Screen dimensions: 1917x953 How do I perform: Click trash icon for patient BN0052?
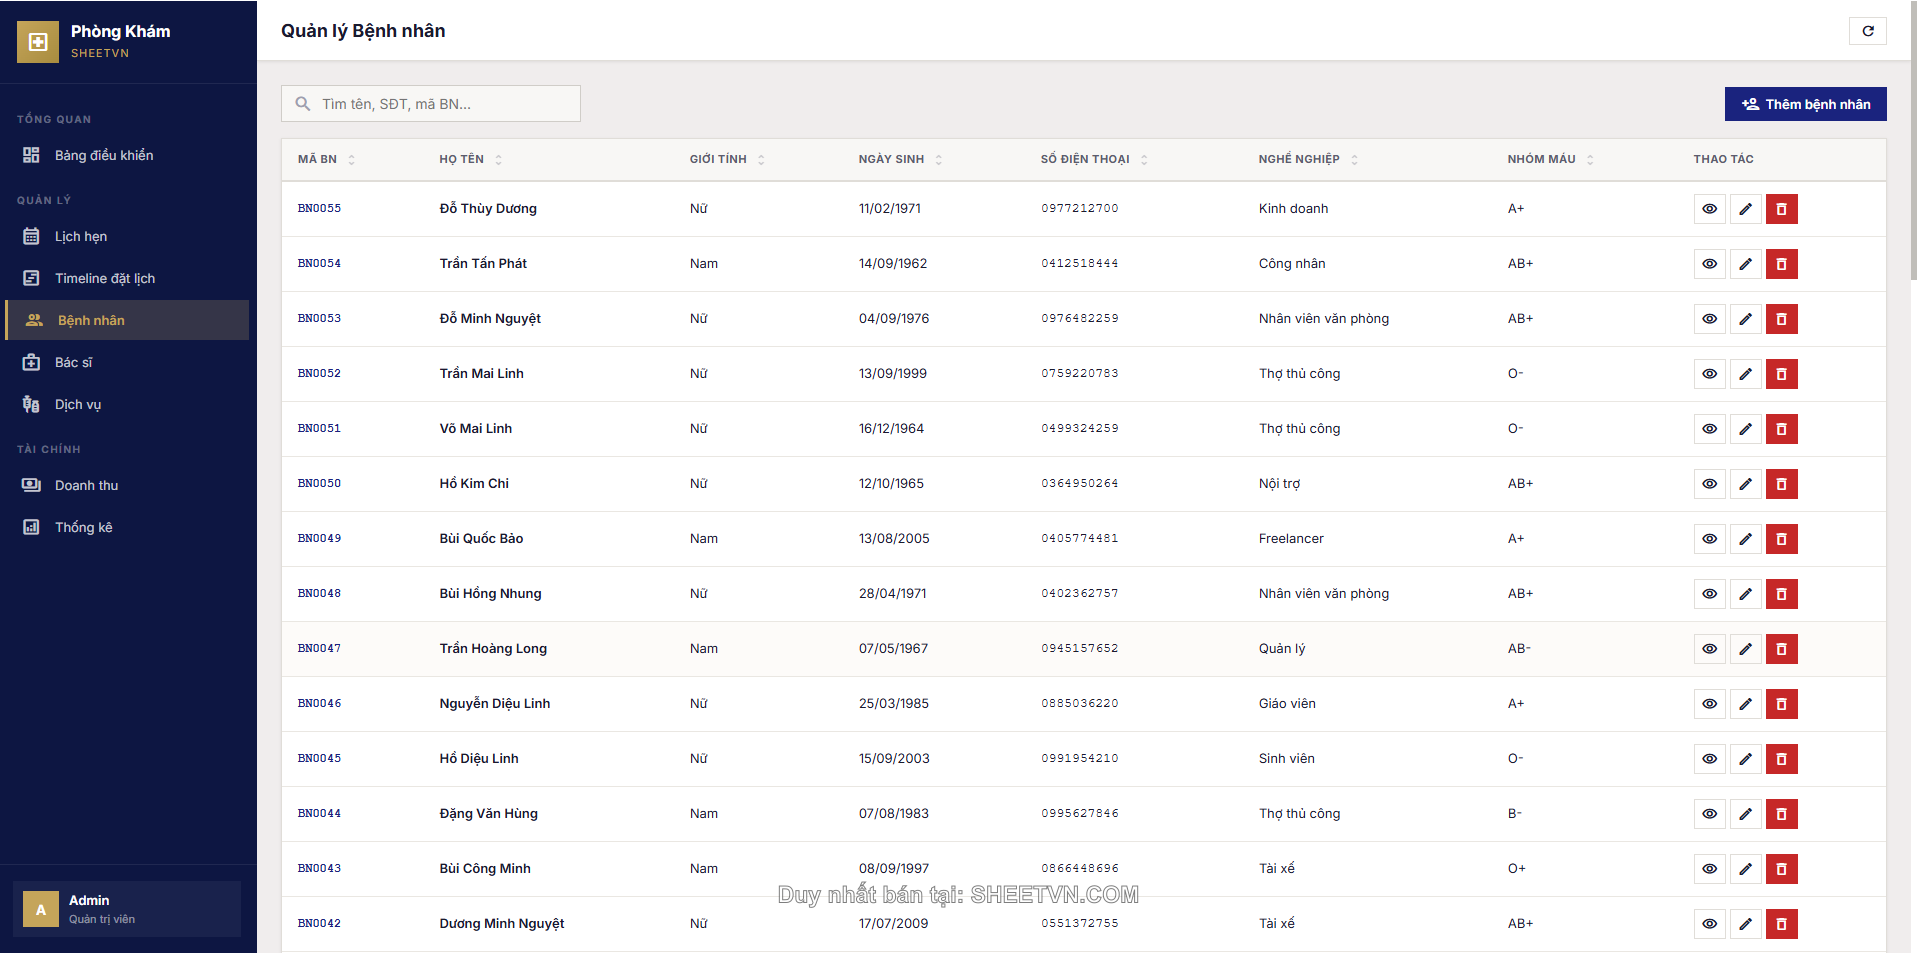(x=1781, y=374)
